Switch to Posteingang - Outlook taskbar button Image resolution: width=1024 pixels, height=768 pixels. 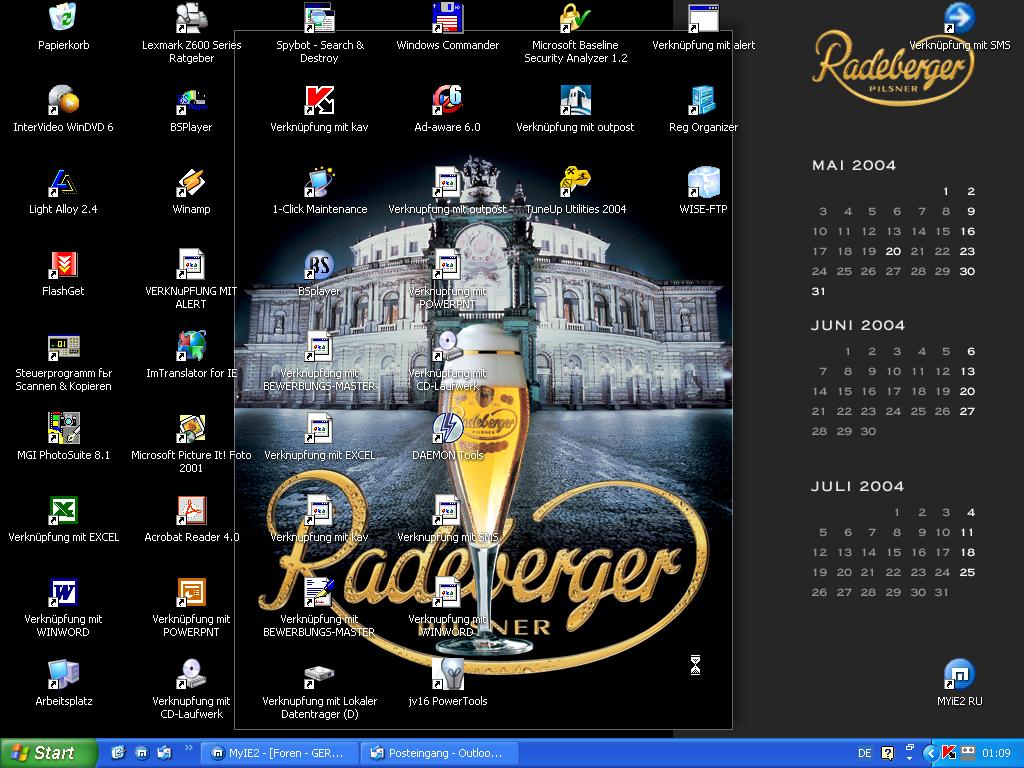point(440,753)
